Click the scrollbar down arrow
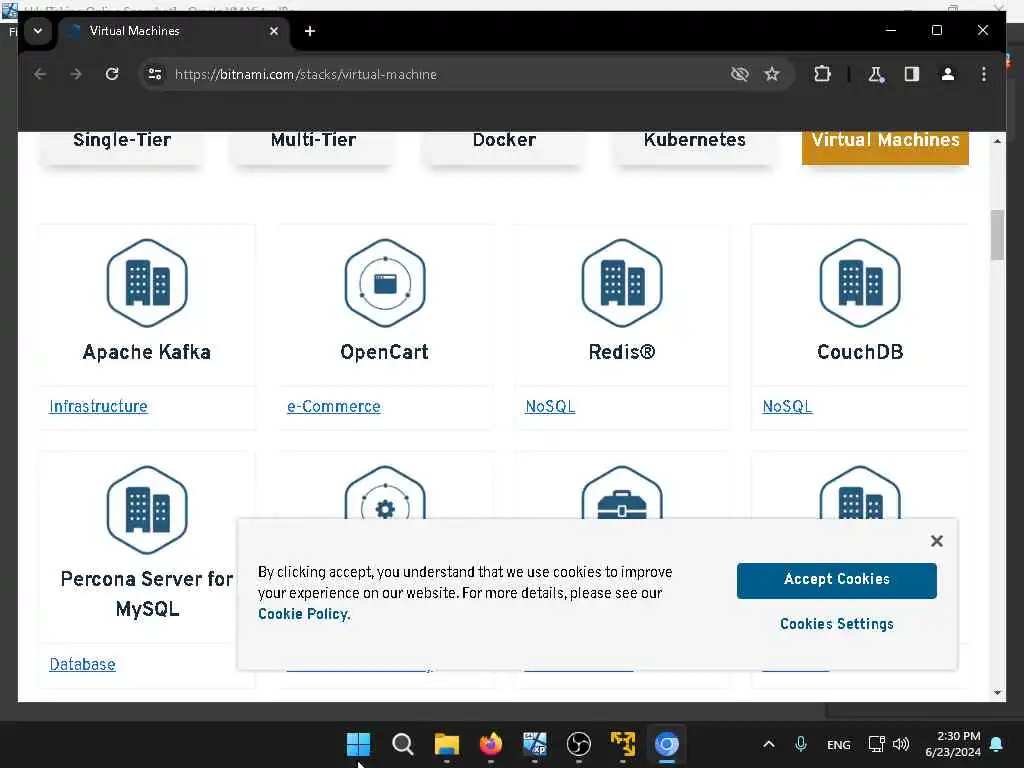This screenshot has width=1024, height=768. pyautogui.click(x=997, y=693)
